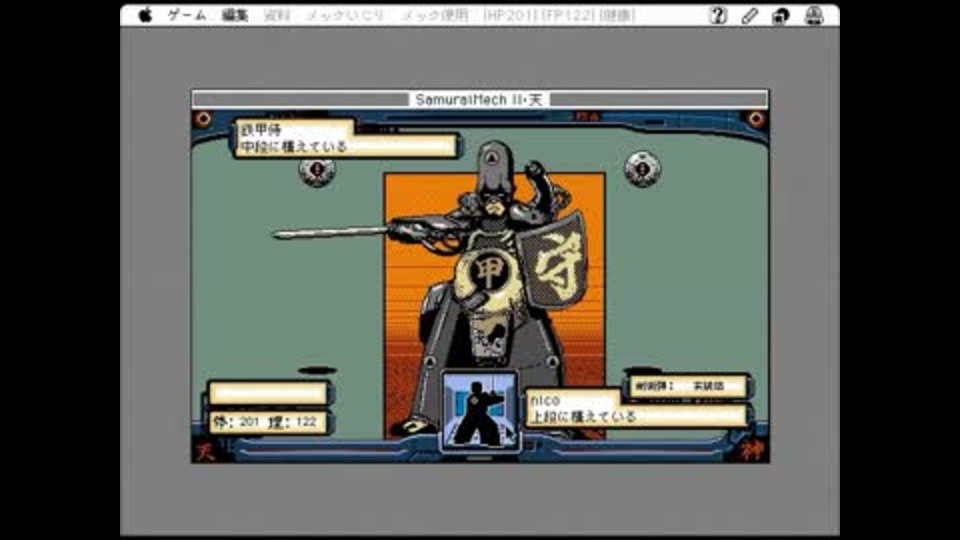
Task: Click the player silhouette portrait
Action: (x=480, y=409)
